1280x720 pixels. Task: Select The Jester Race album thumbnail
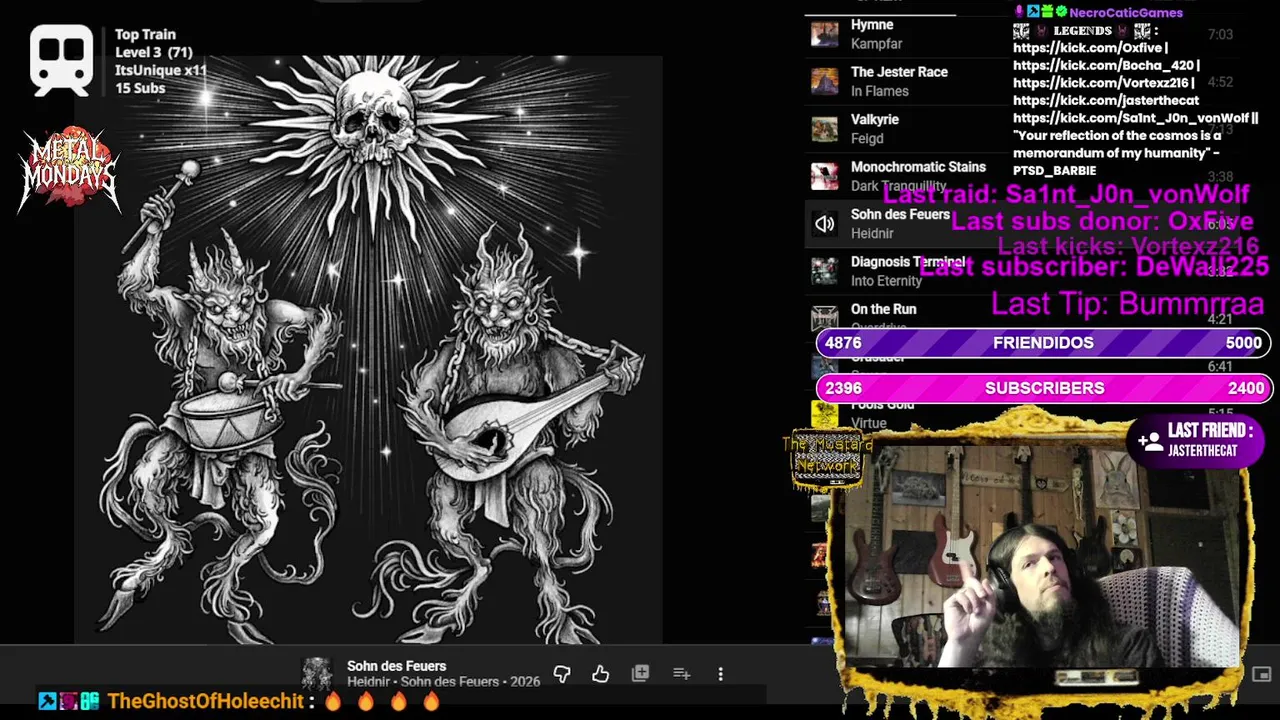coord(824,81)
